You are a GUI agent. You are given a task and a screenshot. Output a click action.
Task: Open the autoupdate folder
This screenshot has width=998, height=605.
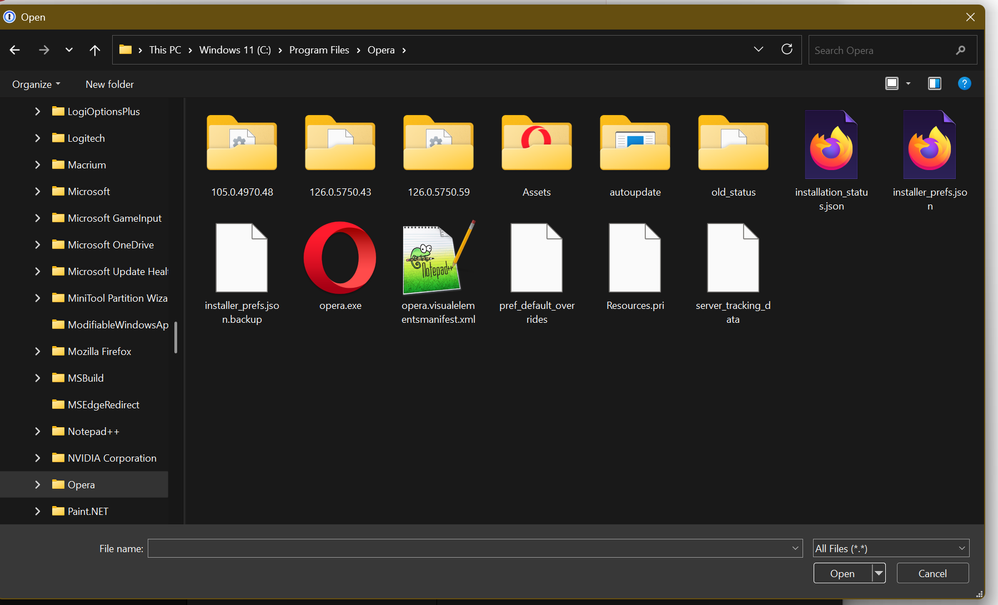pos(634,146)
